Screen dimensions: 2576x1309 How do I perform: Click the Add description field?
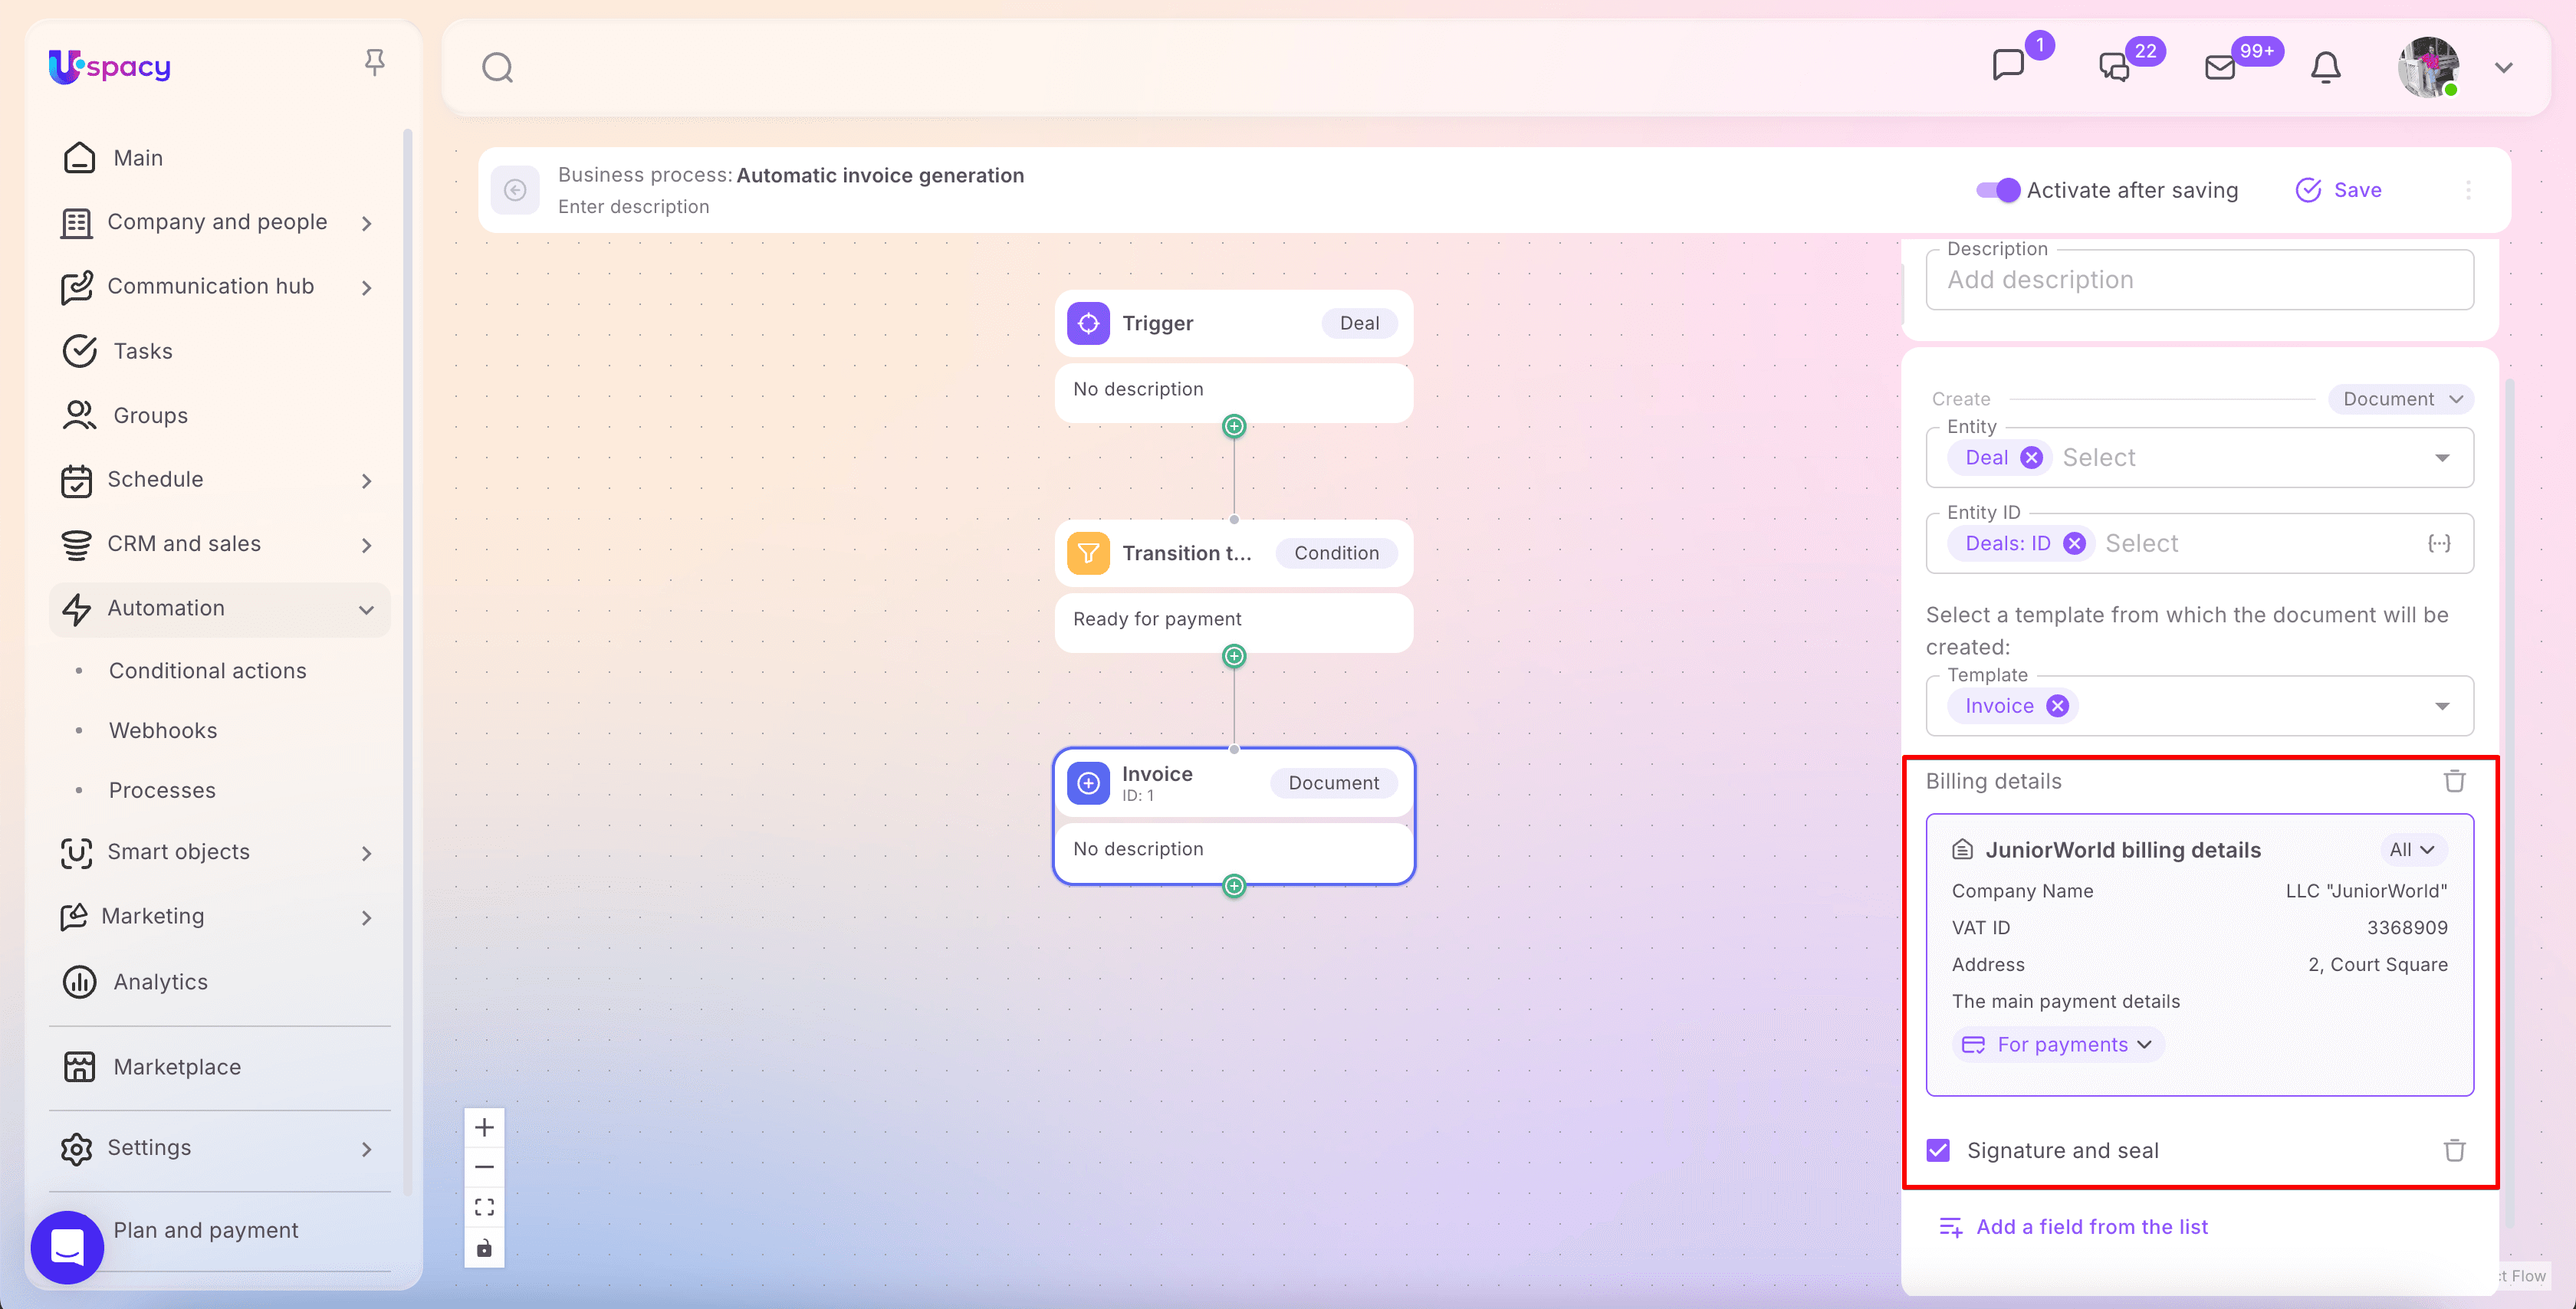[2200, 280]
